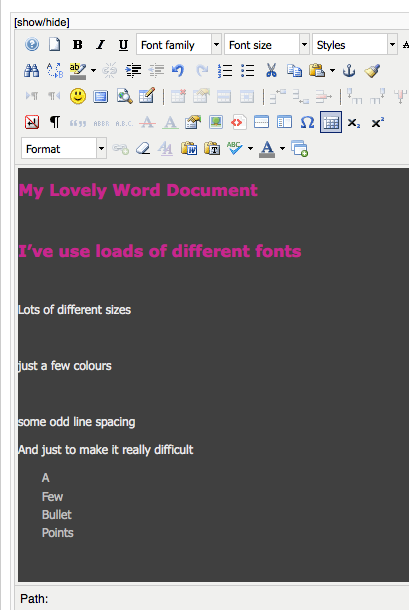This screenshot has width=409, height=610.
Task: Open the Help question mark icon
Action: point(32,45)
